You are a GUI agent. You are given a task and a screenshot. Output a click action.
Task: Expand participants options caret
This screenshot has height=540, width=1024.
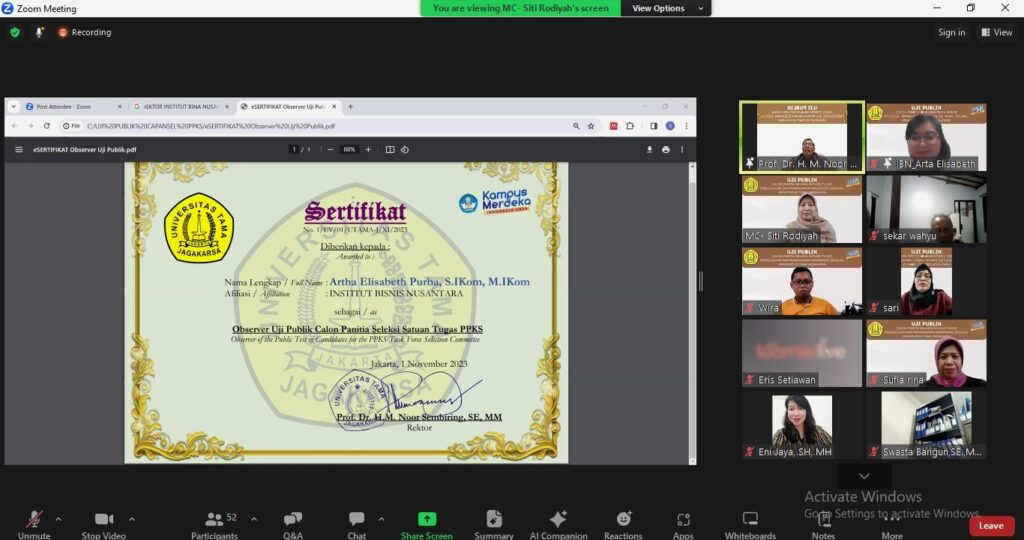tap(254, 519)
